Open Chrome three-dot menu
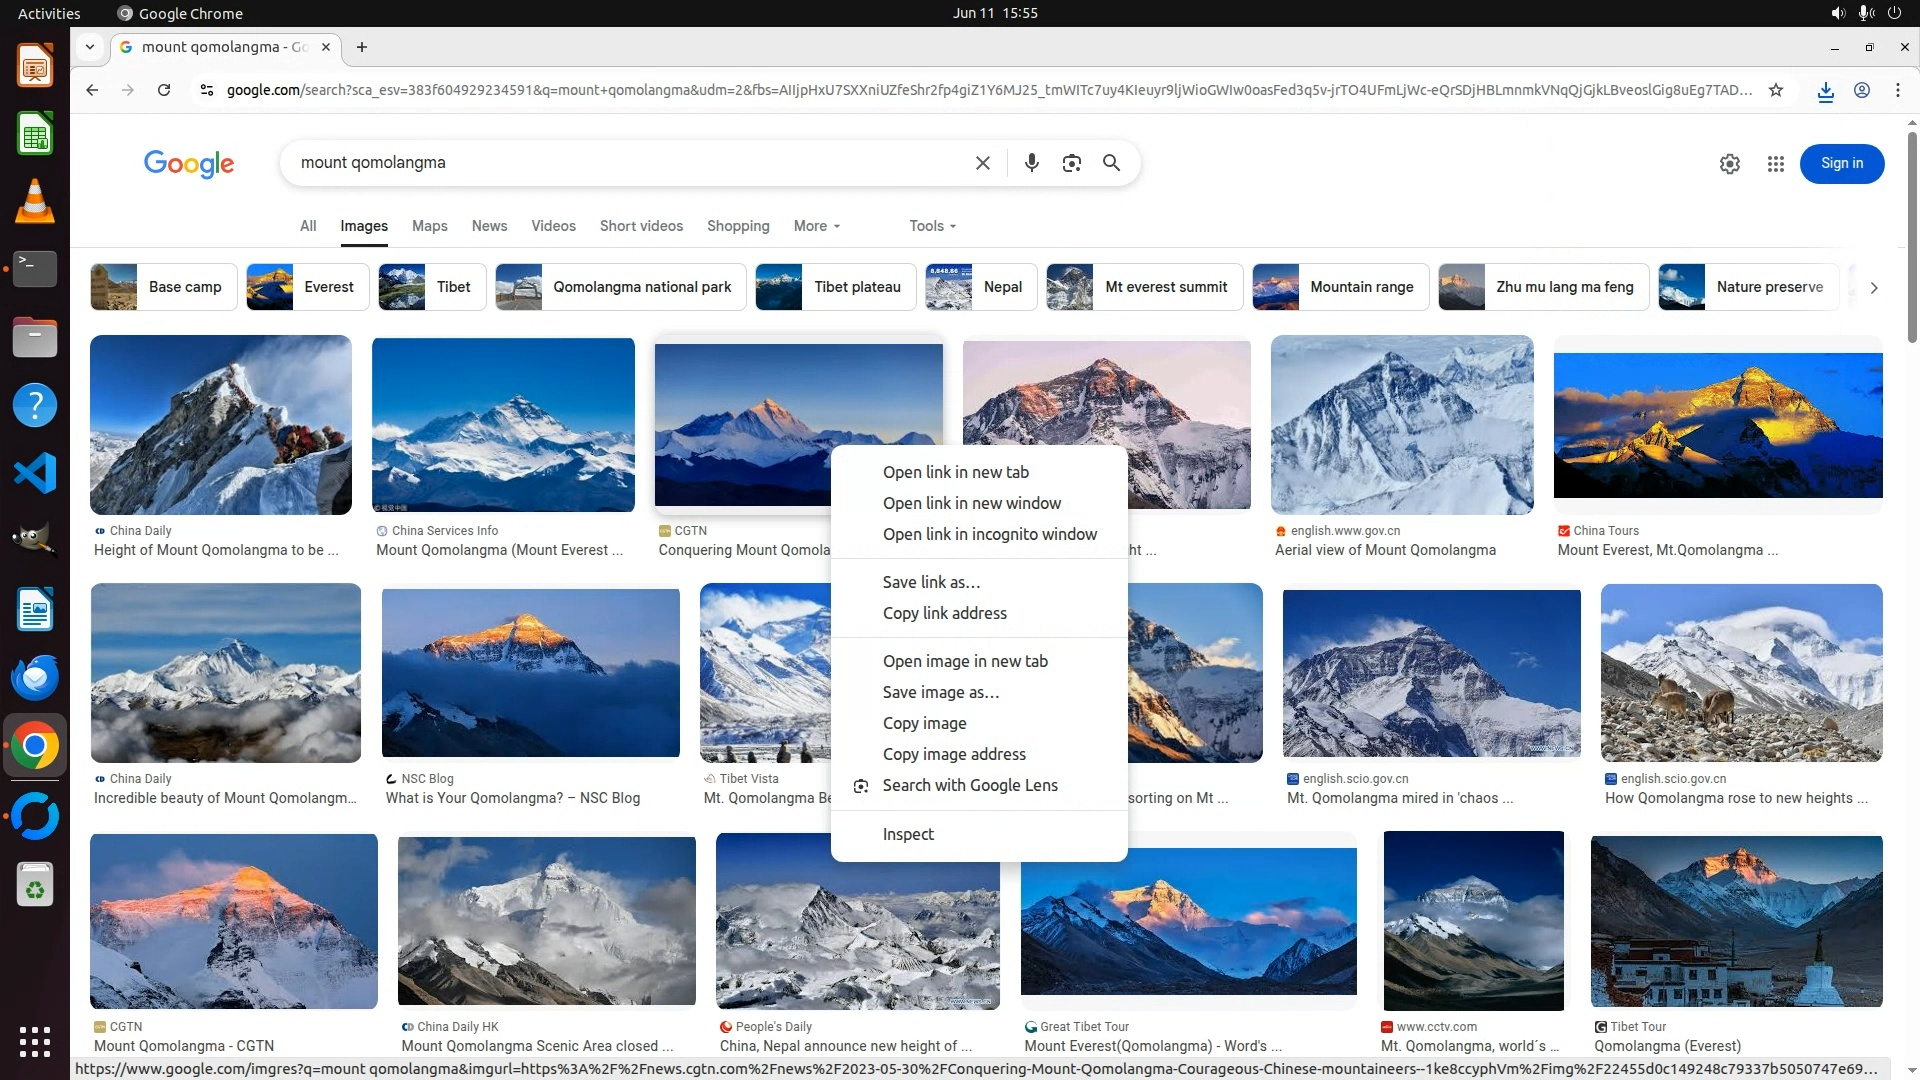 point(1897,90)
